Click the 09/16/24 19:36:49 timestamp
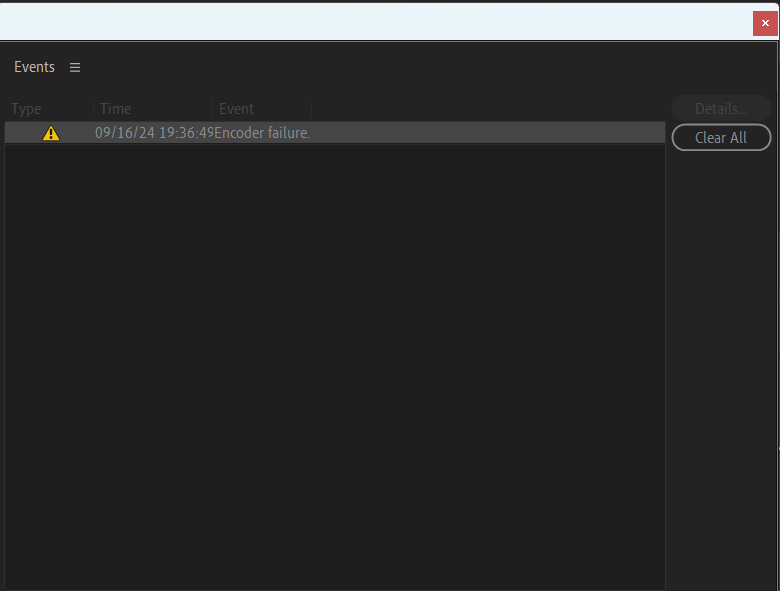The width and height of the screenshot is (780, 591). pos(154,133)
